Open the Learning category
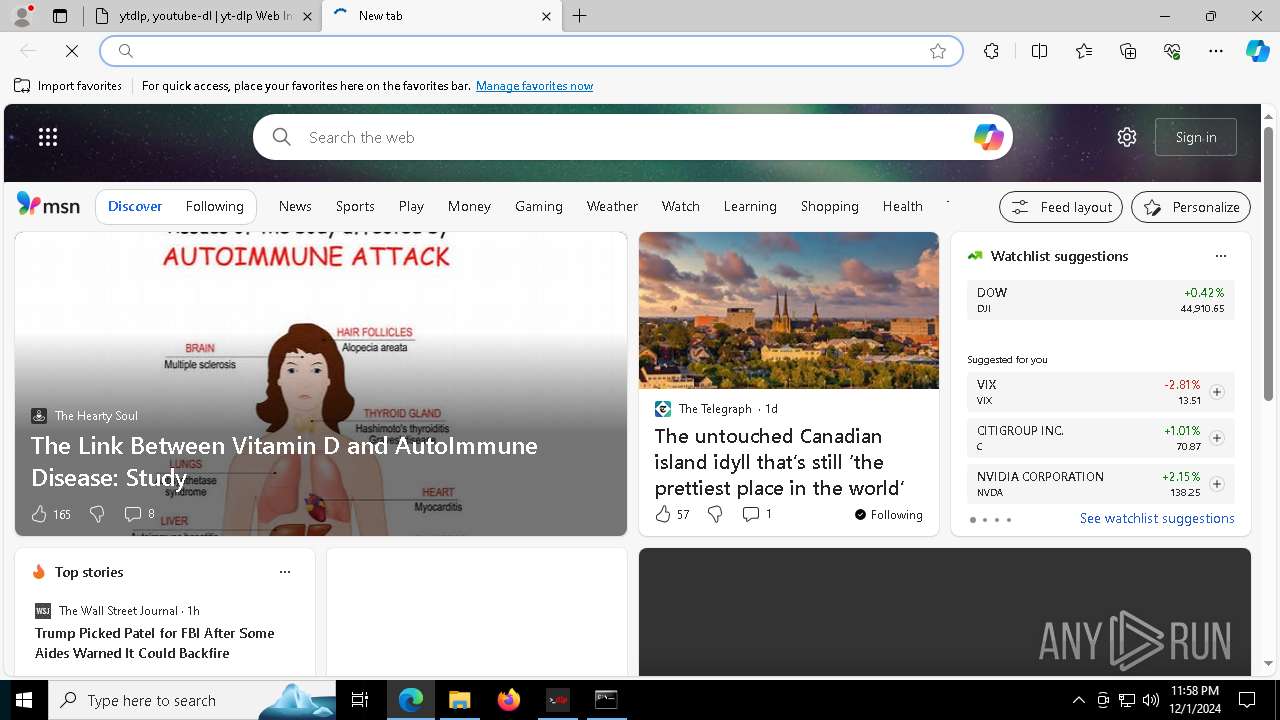1280x720 pixels. click(750, 206)
